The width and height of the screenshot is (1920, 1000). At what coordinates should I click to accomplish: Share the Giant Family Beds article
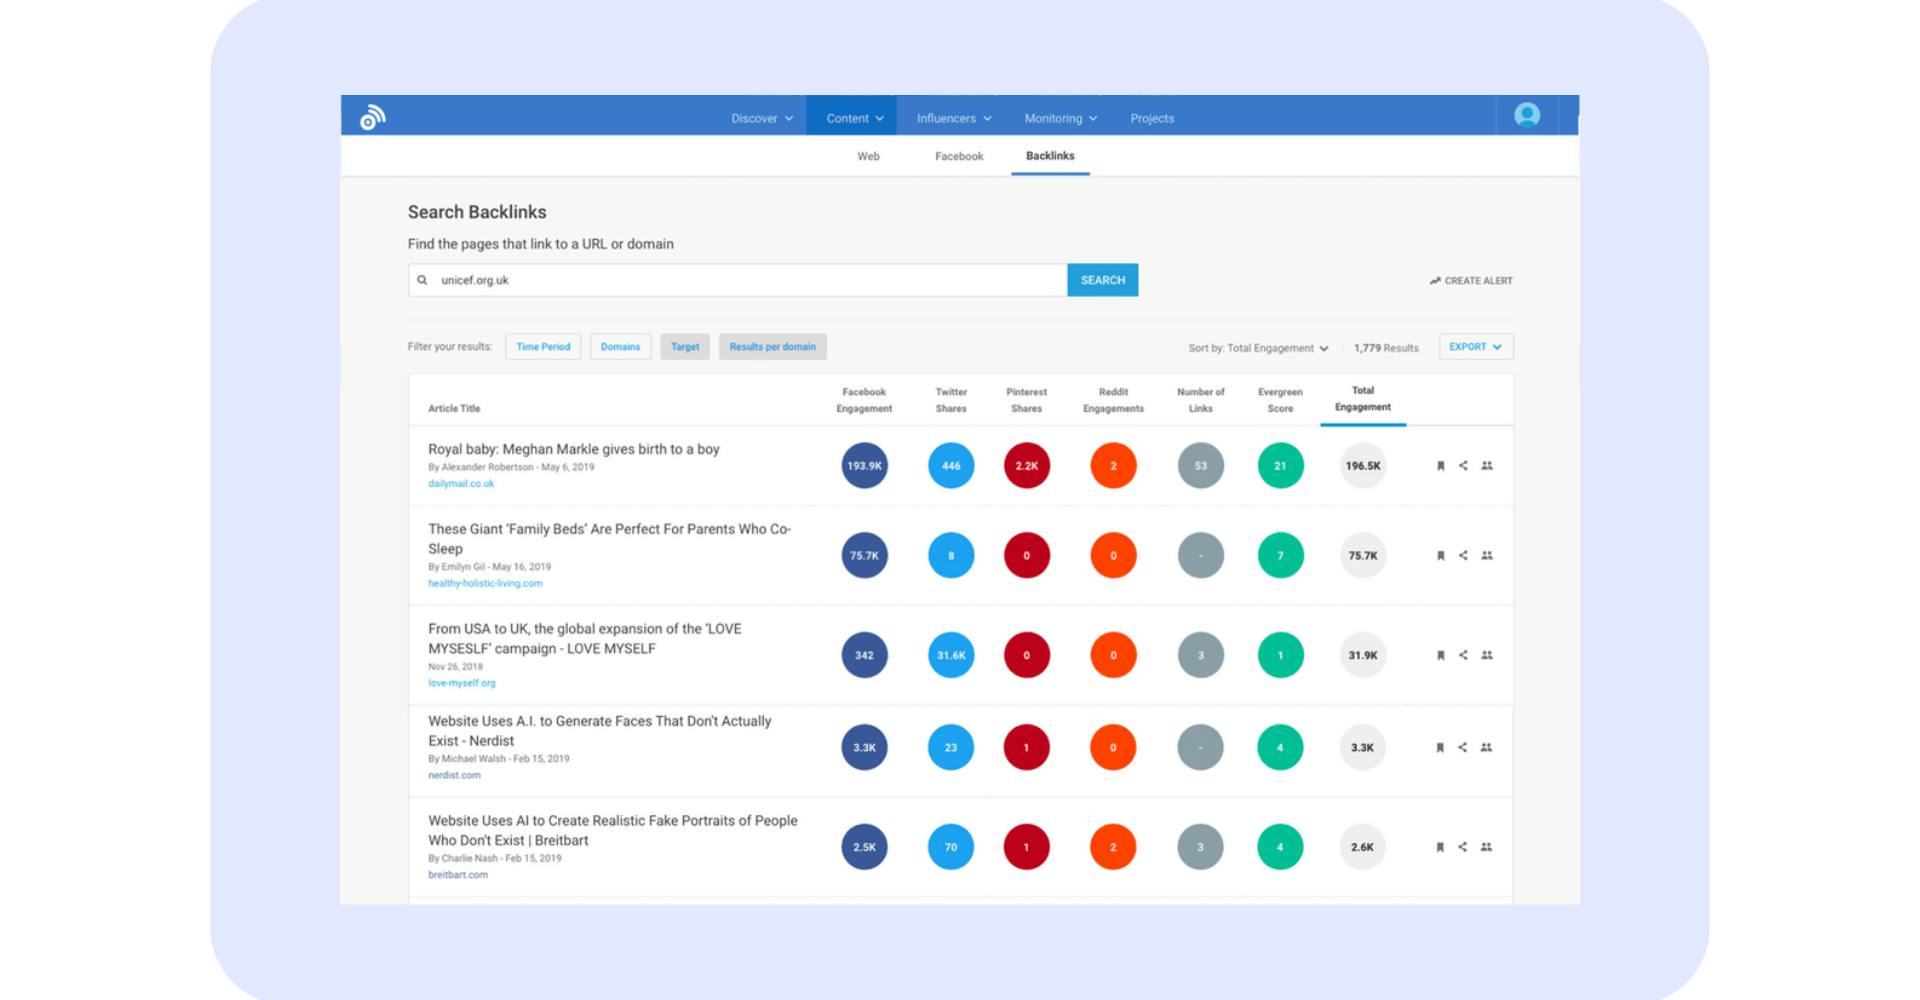(1463, 556)
